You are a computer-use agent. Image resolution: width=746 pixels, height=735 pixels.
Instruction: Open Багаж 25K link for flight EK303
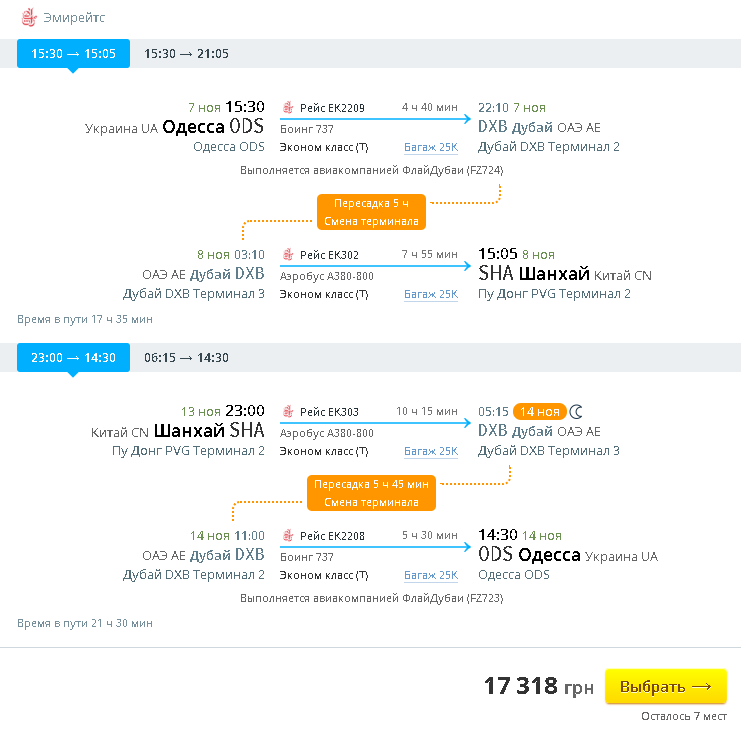(x=431, y=451)
